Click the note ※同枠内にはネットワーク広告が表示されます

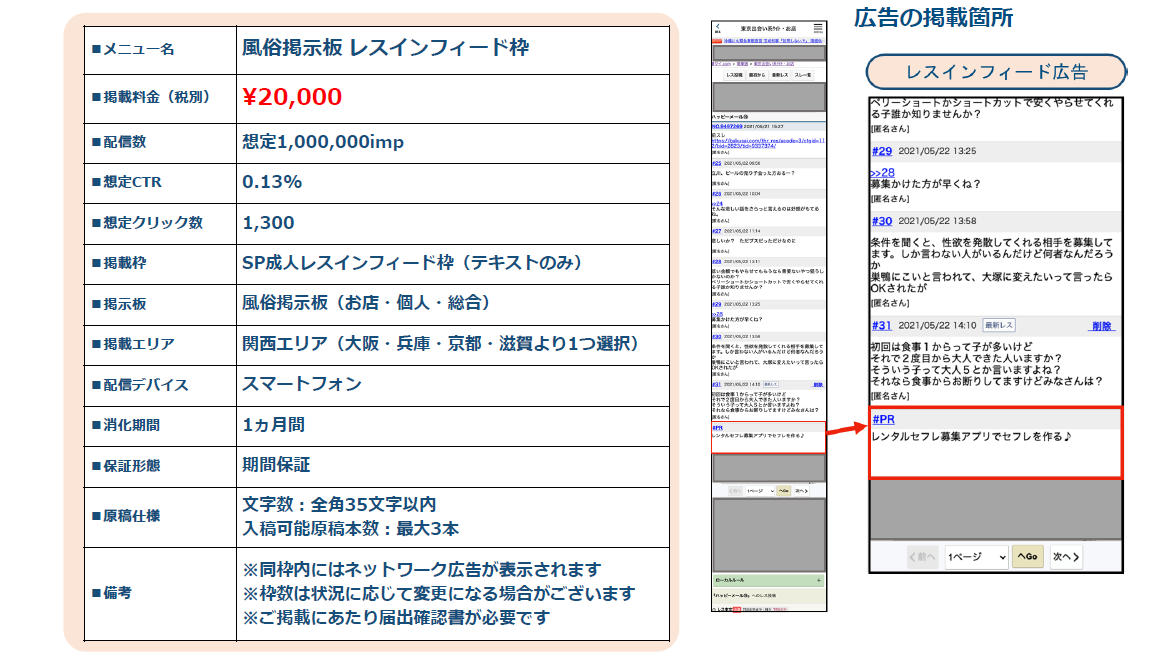(421, 570)
